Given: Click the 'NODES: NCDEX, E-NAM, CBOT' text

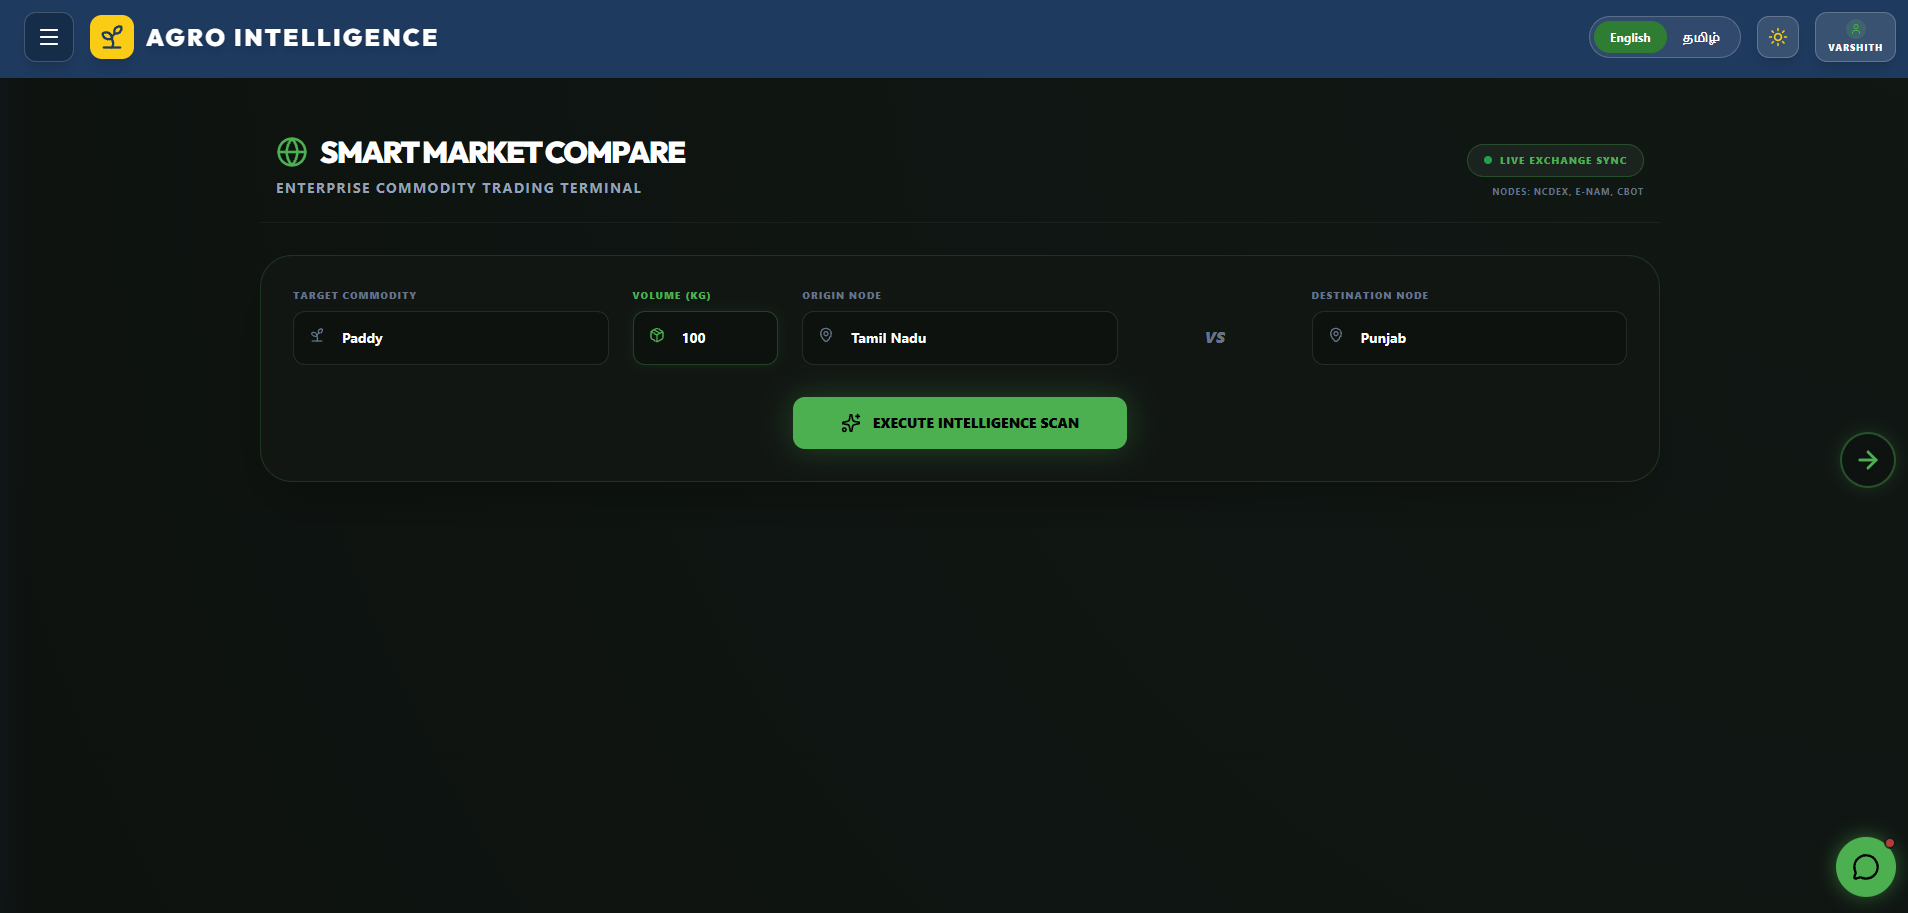Looking at the screenshot, I should click(1567, 191).
